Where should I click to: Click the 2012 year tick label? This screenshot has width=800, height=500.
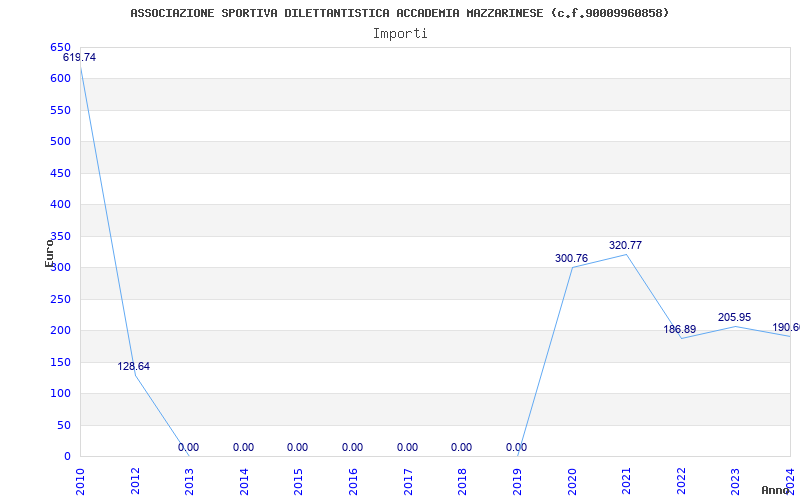[x=135, y=481]
